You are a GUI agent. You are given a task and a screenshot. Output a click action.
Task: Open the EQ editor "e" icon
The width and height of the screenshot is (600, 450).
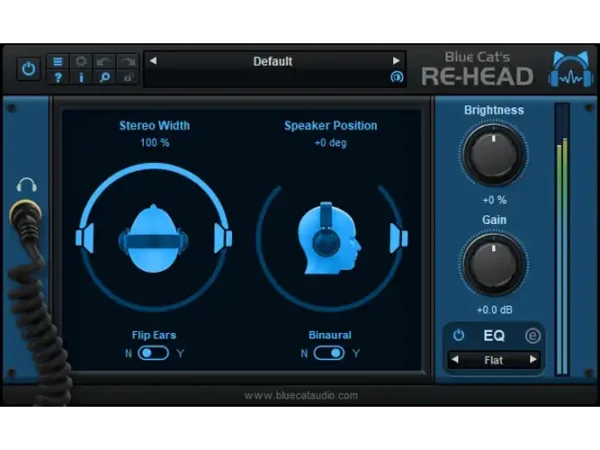[x=532, y=336]
